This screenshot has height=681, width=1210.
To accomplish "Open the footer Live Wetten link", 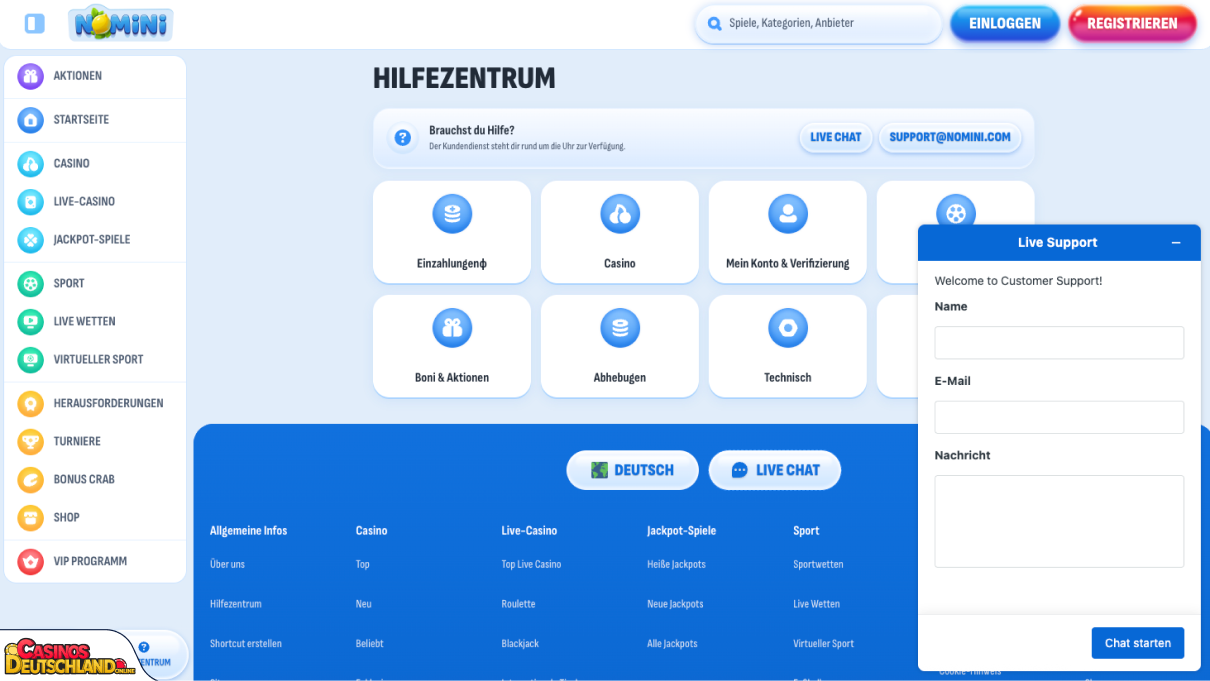I will 816,605.
